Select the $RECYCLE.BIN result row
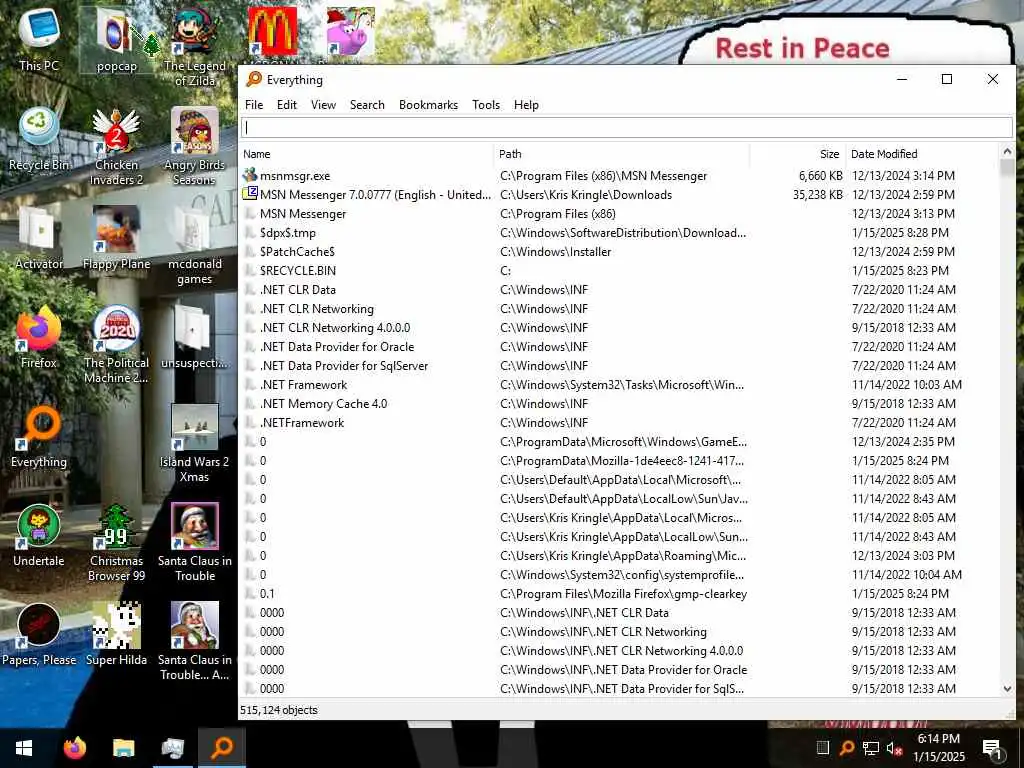Image resolution: width=1024 pixels, height=768 pixels. [620, 270]
